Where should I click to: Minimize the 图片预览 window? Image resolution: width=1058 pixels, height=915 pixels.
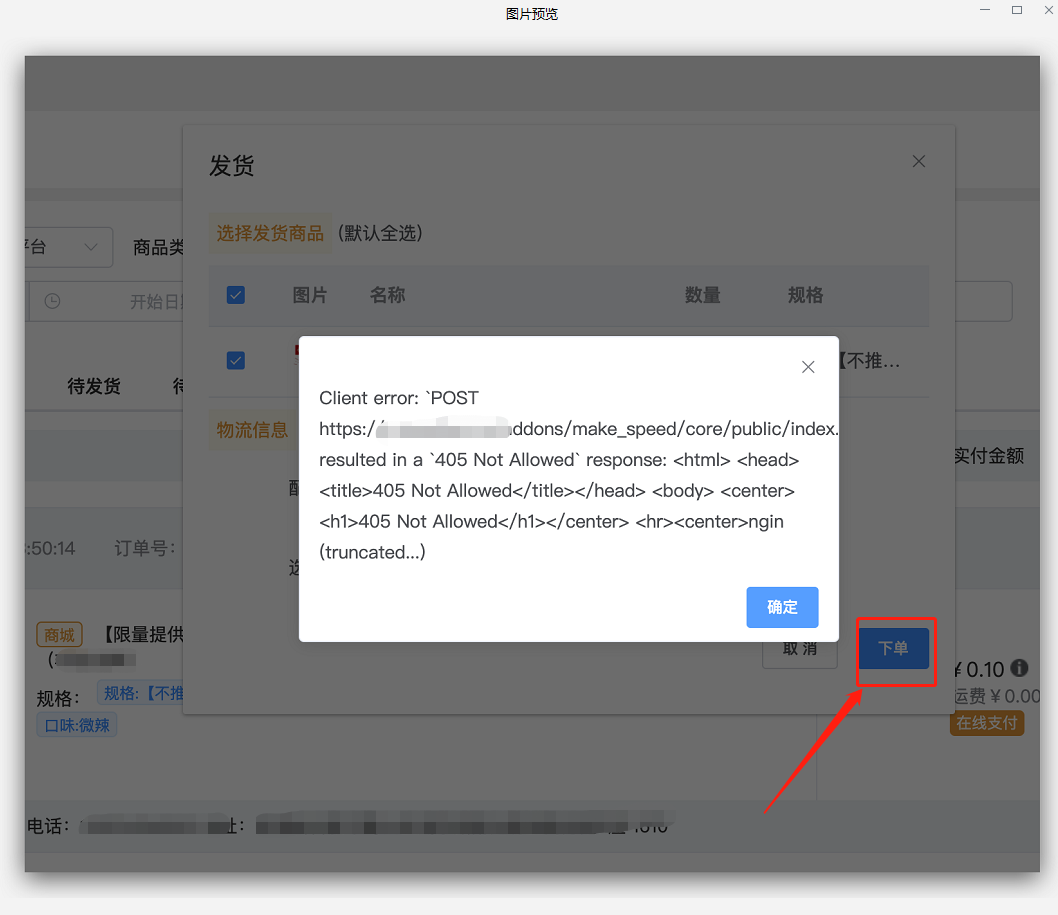985,10
